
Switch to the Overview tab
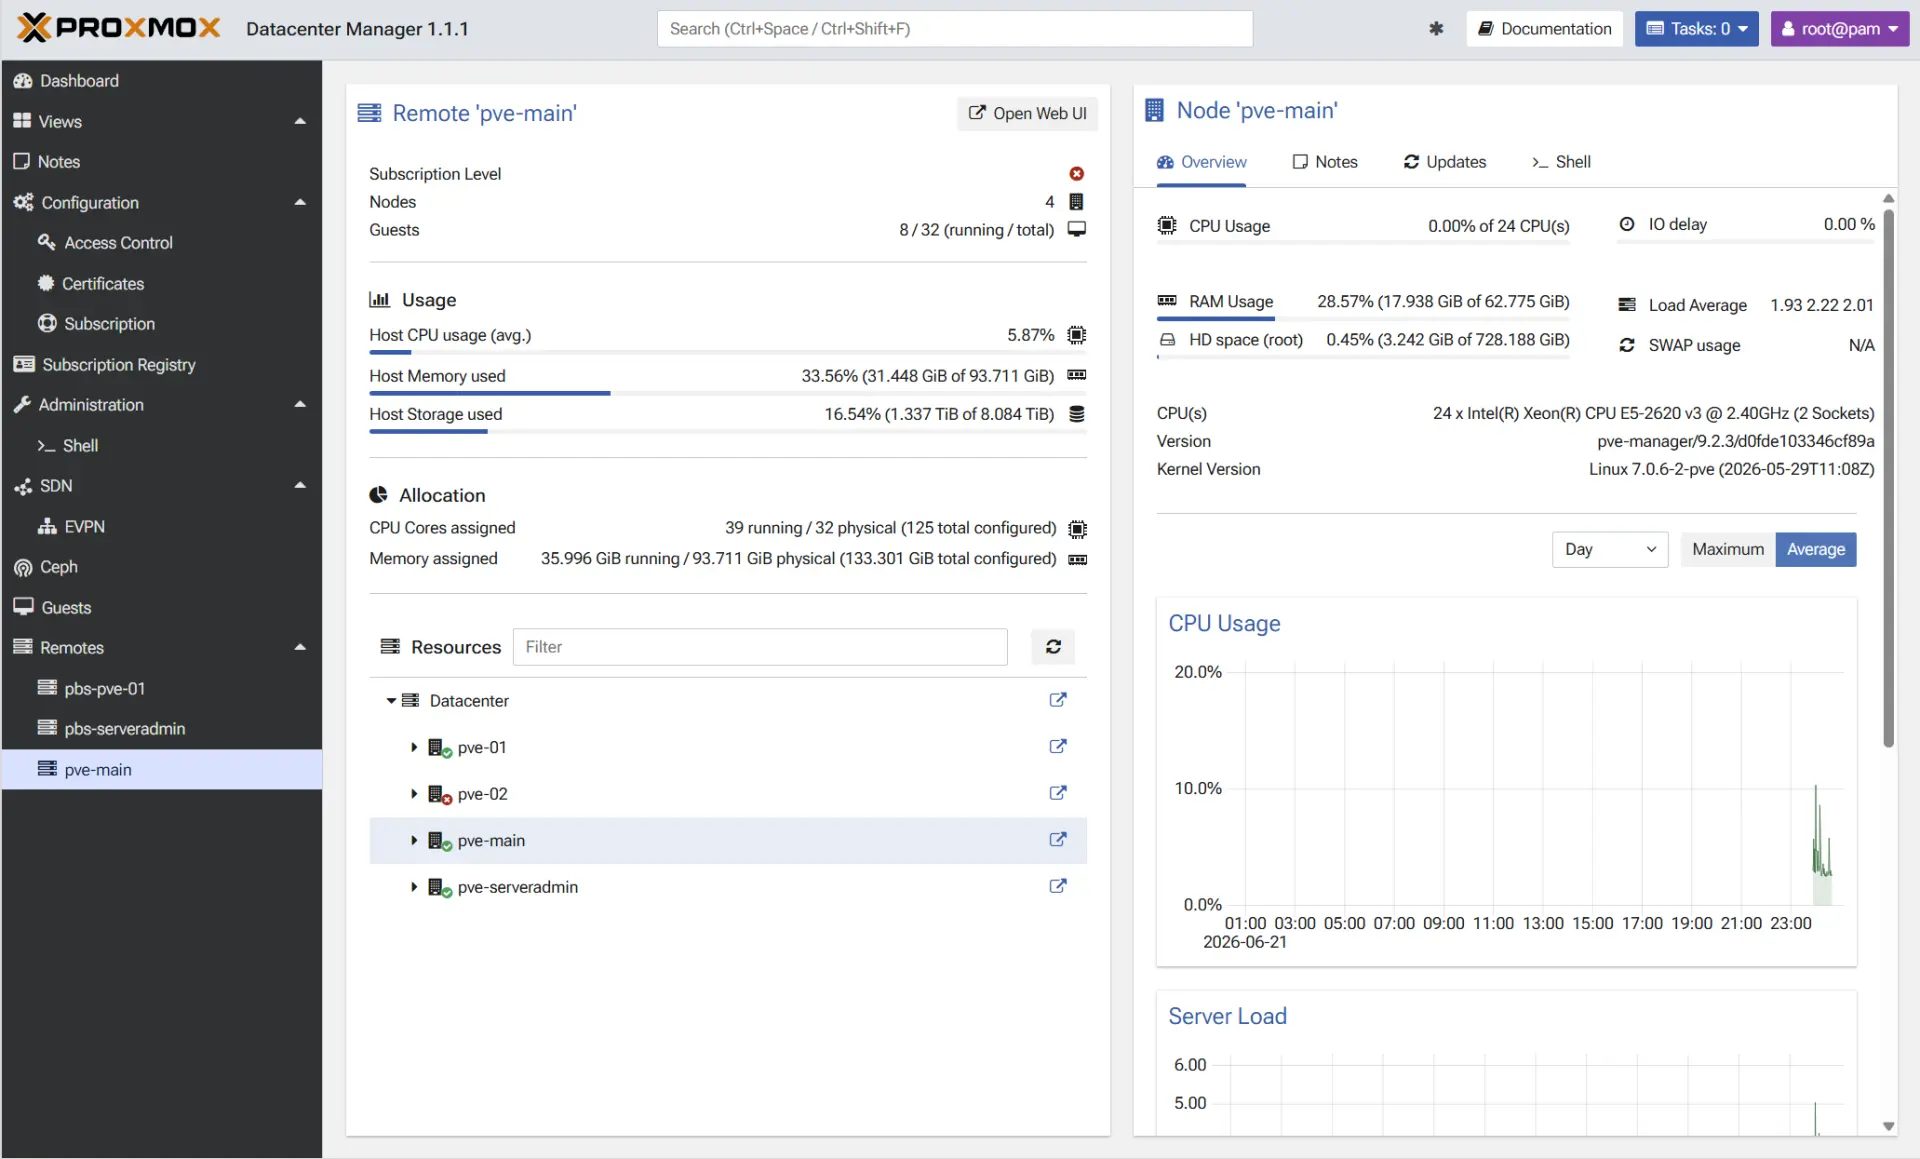[x=1201, y=162]
